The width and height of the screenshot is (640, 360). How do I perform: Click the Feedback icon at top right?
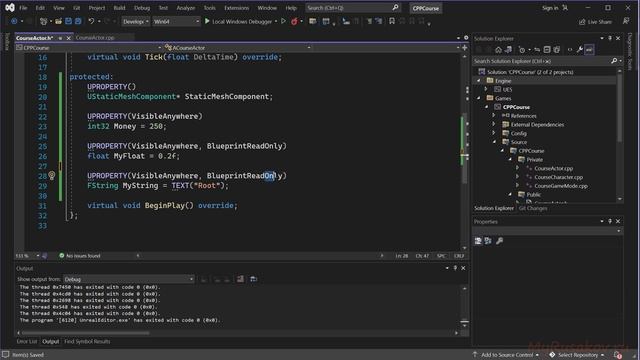coord(626,21)
